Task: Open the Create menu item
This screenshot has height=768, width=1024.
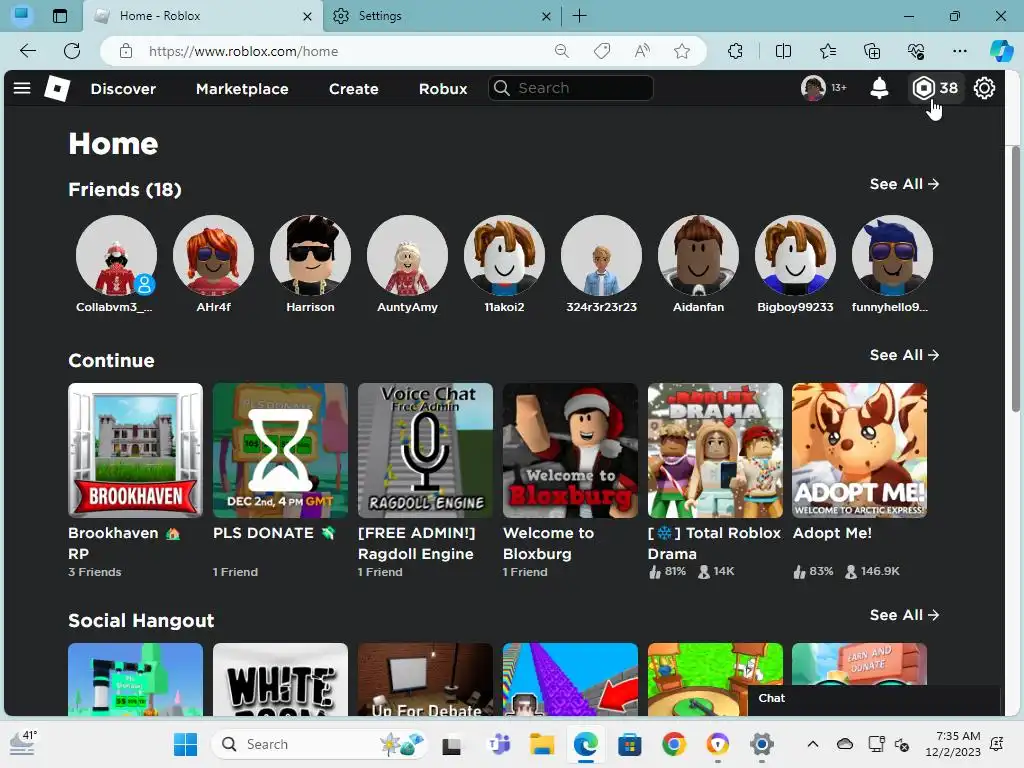Action: tap(354, 89)
